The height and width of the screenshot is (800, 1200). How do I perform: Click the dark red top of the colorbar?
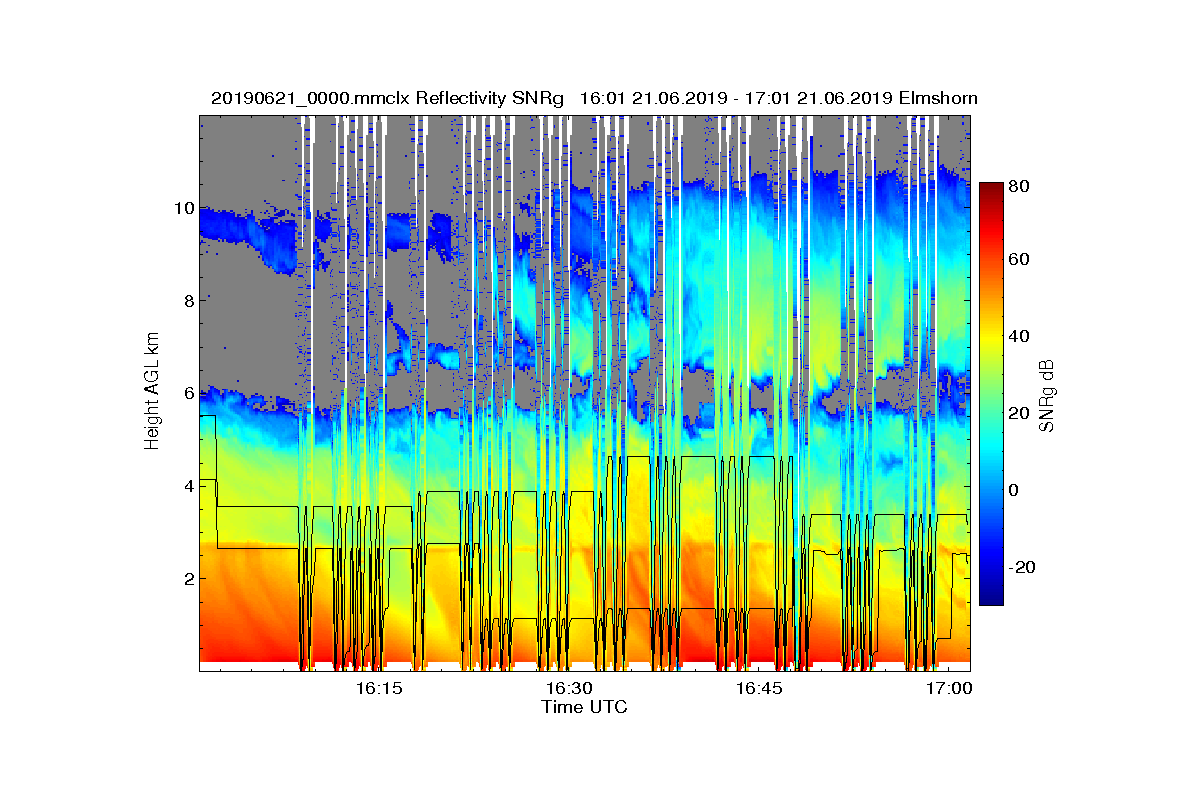[990, 188]
